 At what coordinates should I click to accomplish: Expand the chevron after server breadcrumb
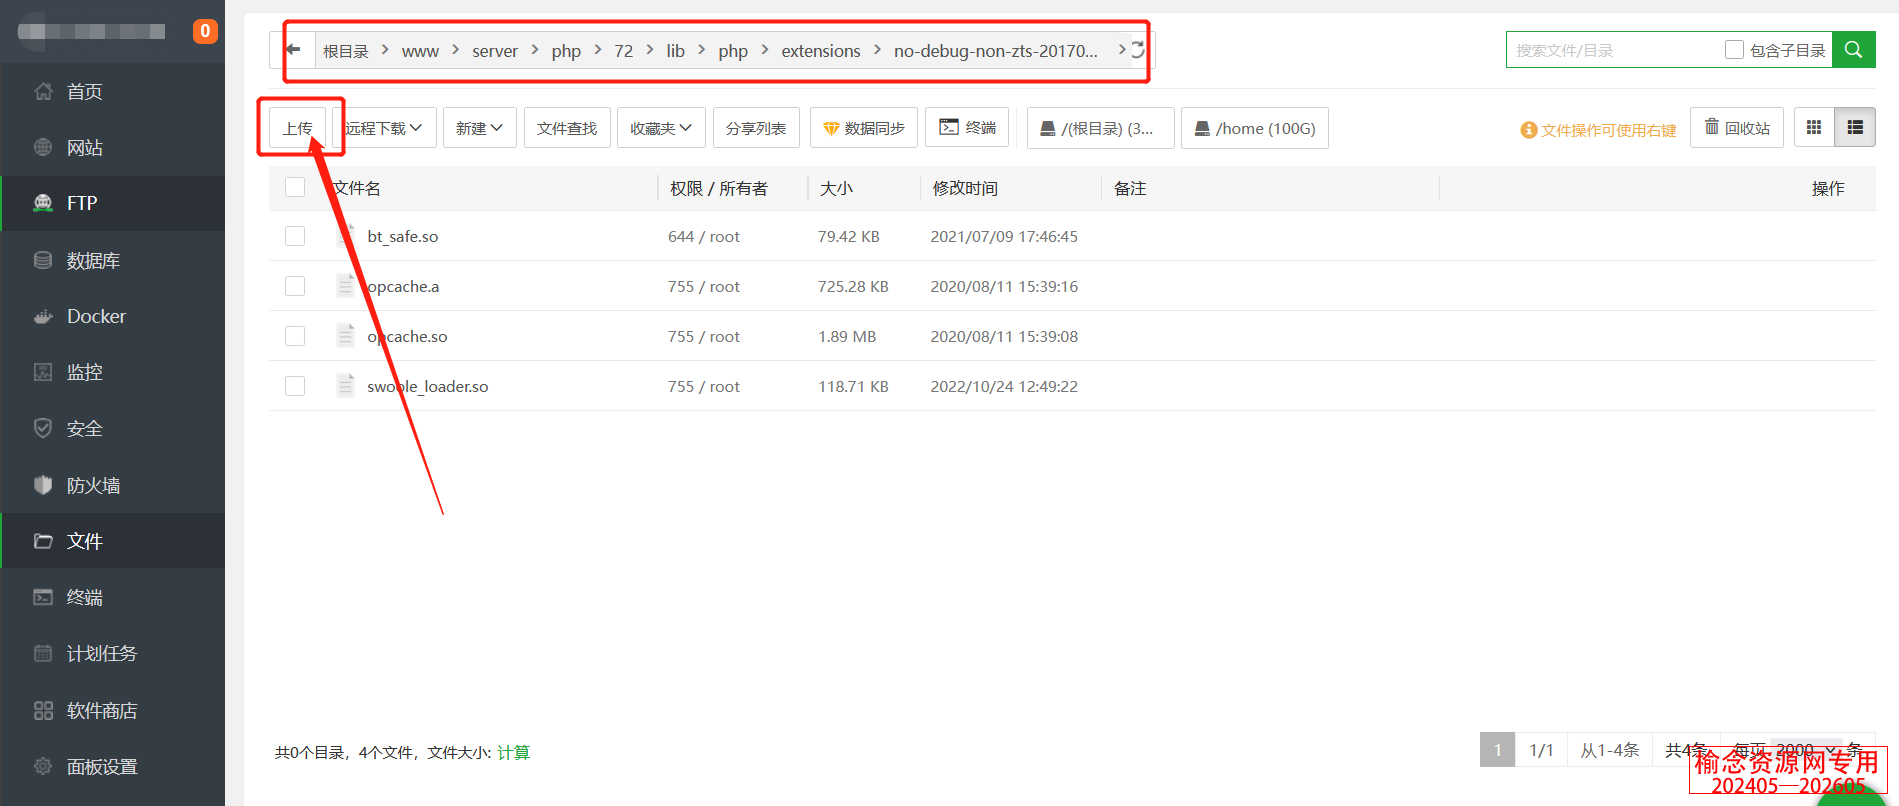535,49
